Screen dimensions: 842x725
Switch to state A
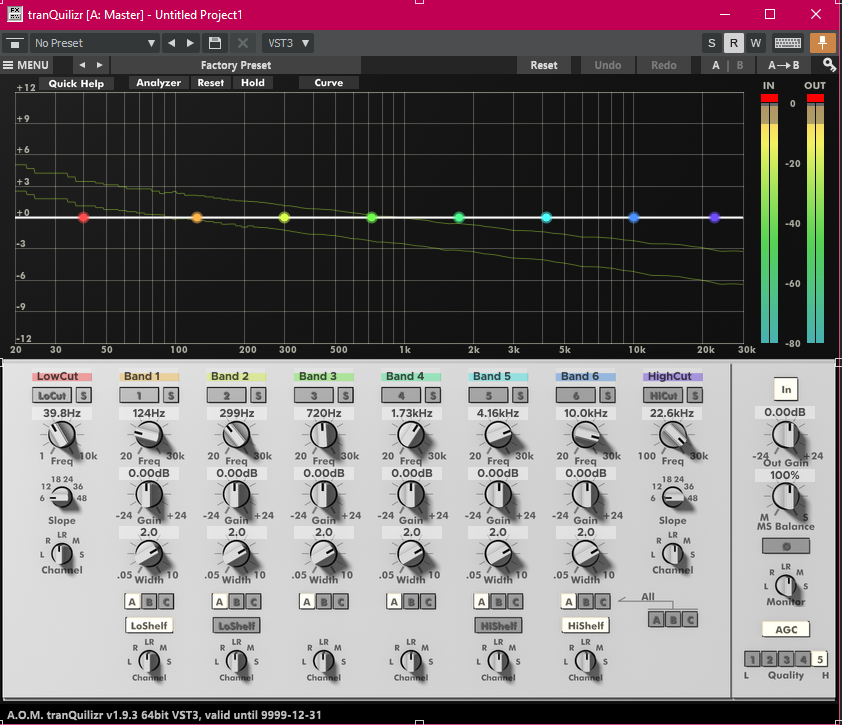point(716,65)
